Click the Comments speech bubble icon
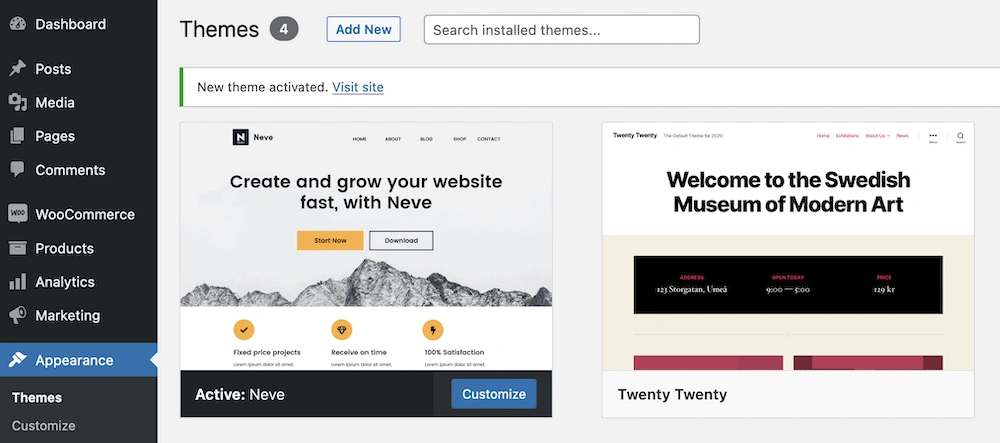This screenshot has width=1000, height=443. (17, 170)
